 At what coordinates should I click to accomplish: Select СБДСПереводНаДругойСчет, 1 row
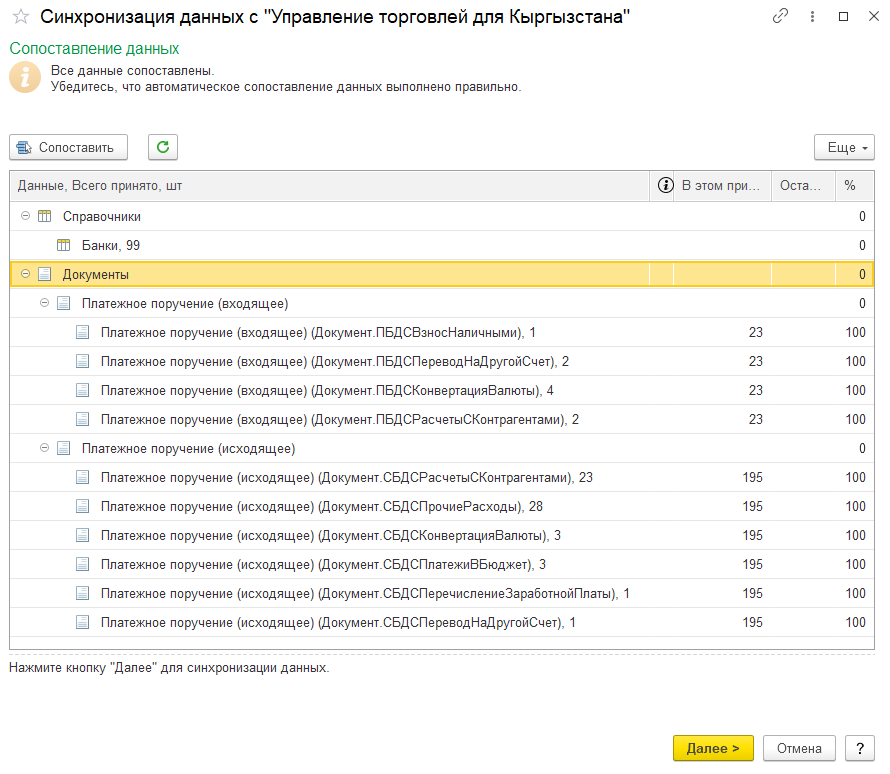(442, 622)
